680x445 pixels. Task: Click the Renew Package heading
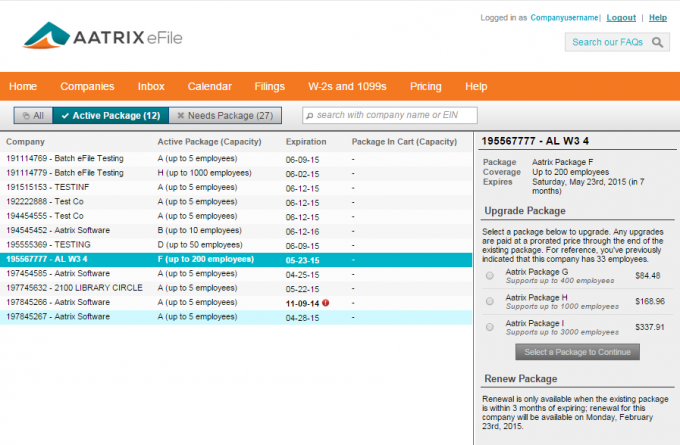[x=520, y=379]
